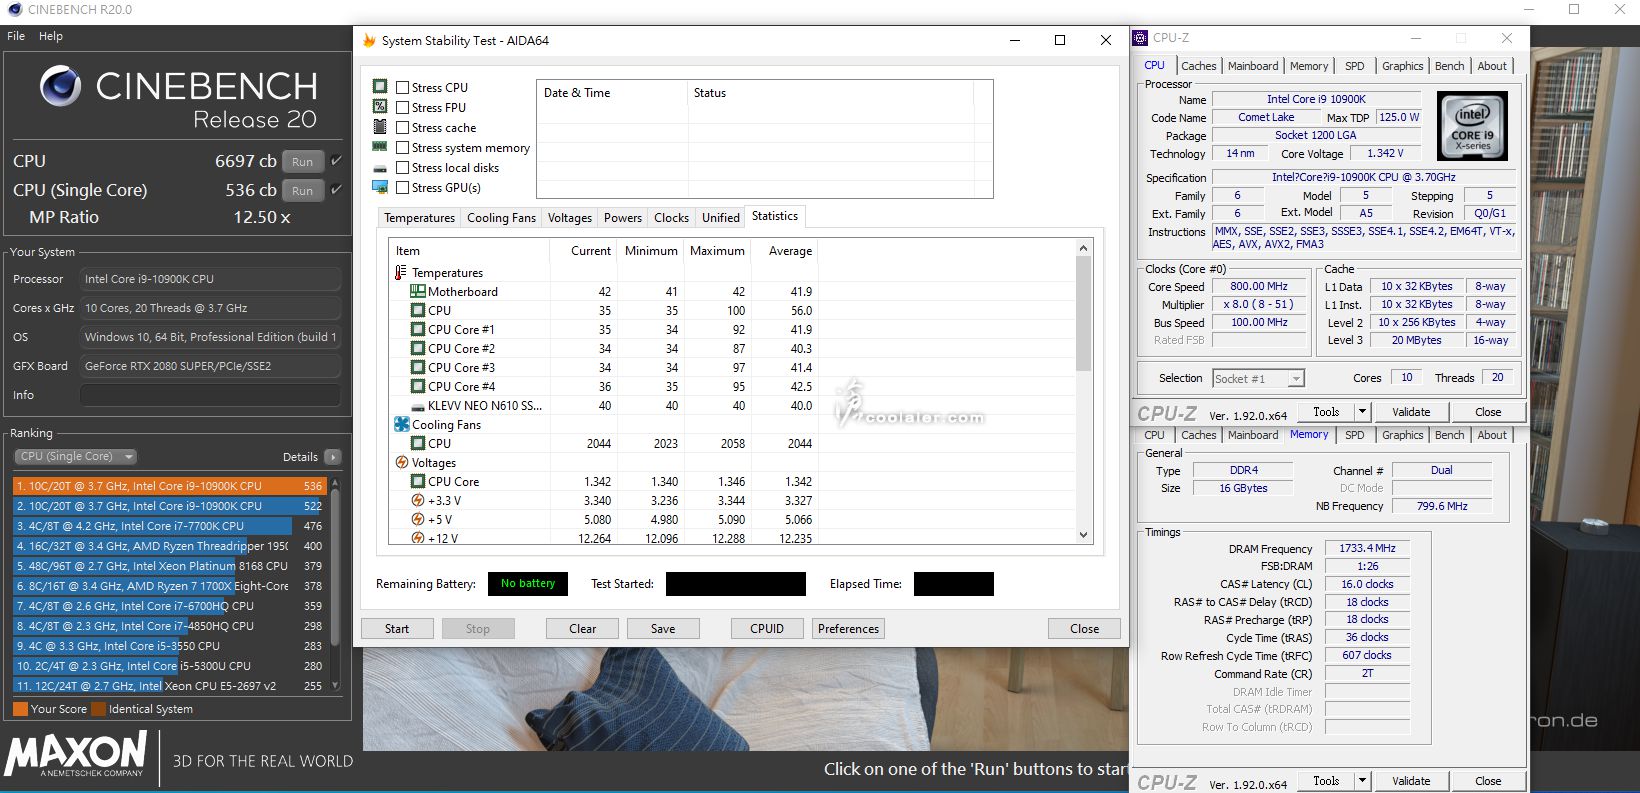The width and height of the screenshot is (1640, 793).
Task: Toggle the CPU test checkmark in Cinebench
Action: pos(336,161)
